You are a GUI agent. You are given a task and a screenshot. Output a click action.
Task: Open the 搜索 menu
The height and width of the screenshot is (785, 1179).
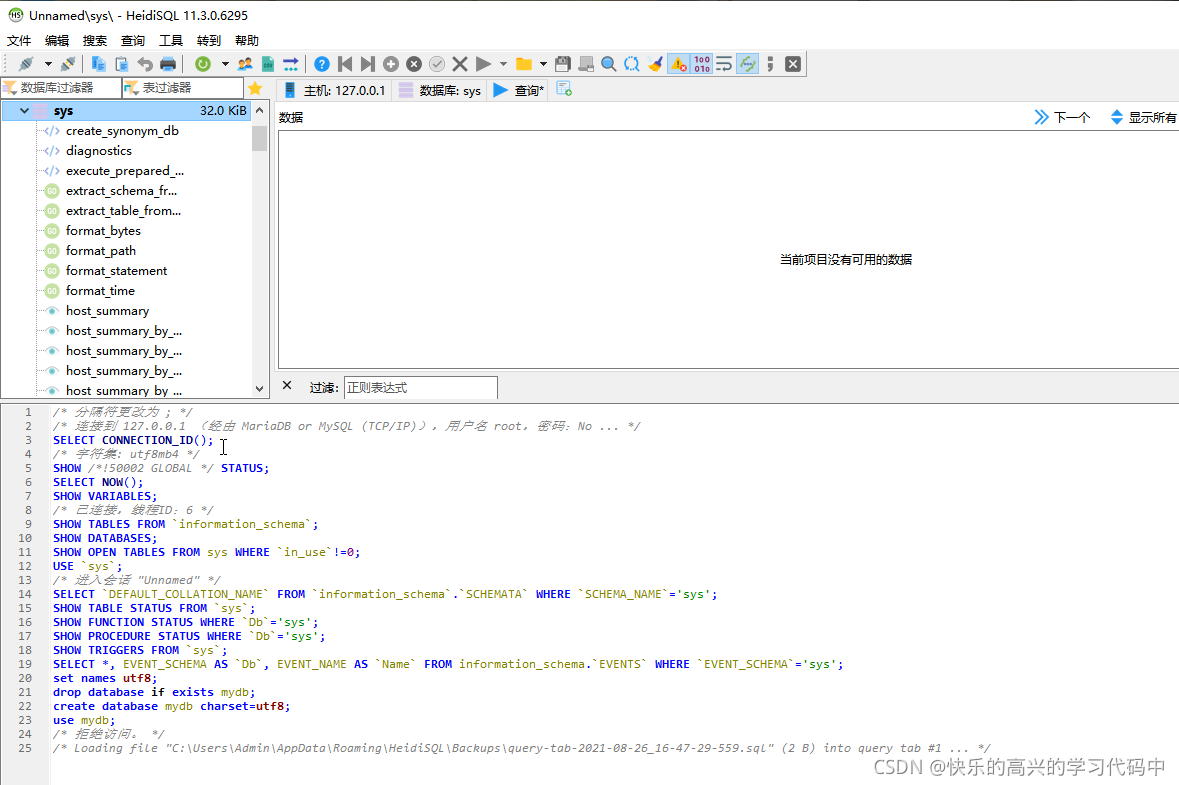tap(95, 41)
